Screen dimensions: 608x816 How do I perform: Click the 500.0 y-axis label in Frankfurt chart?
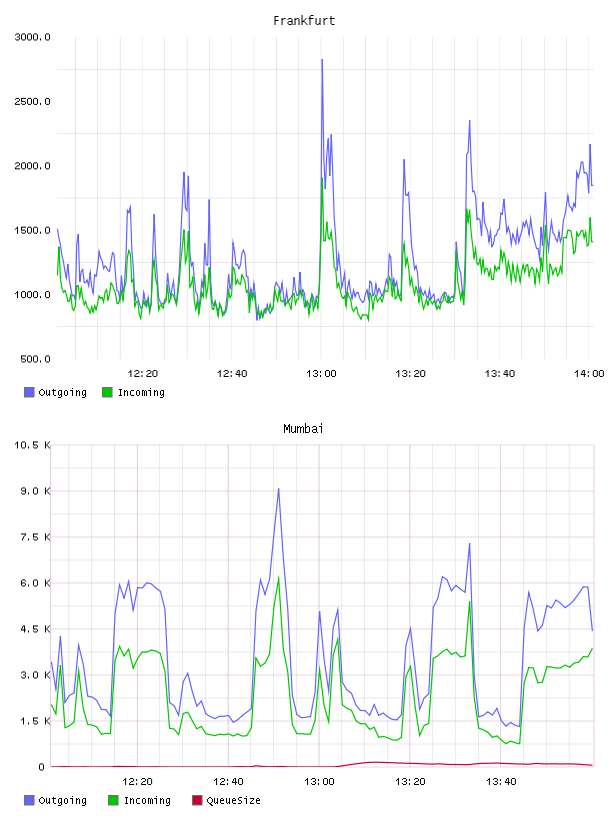pyautogui.click(x=35, y=359)
